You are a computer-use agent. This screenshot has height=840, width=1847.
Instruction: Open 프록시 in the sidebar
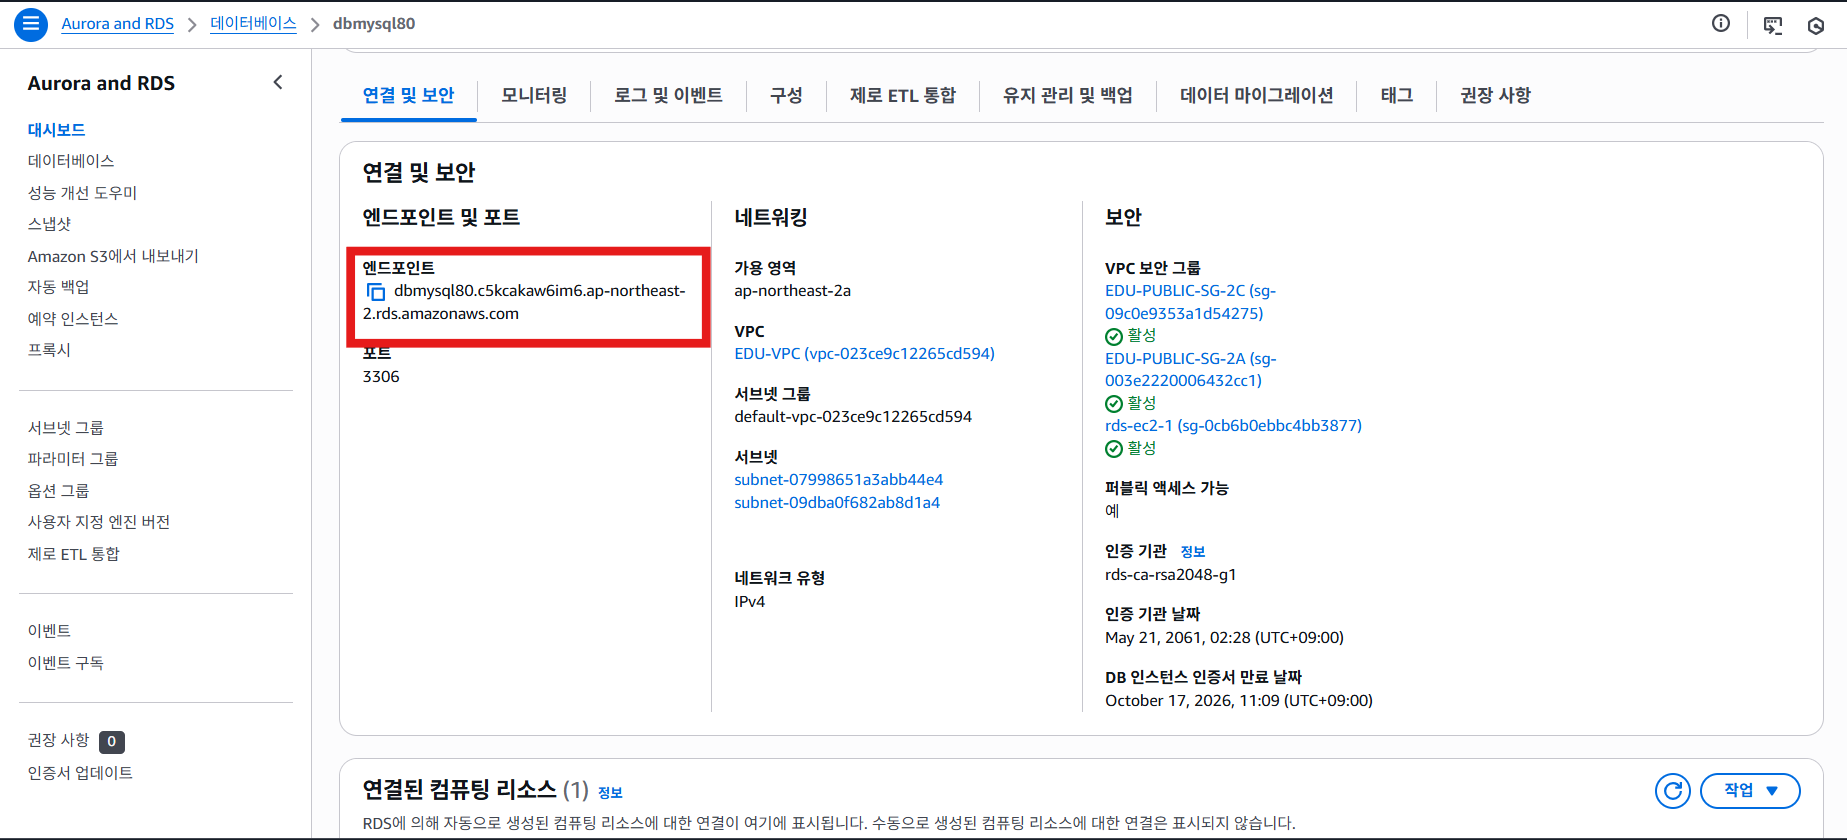click(49, 350)
